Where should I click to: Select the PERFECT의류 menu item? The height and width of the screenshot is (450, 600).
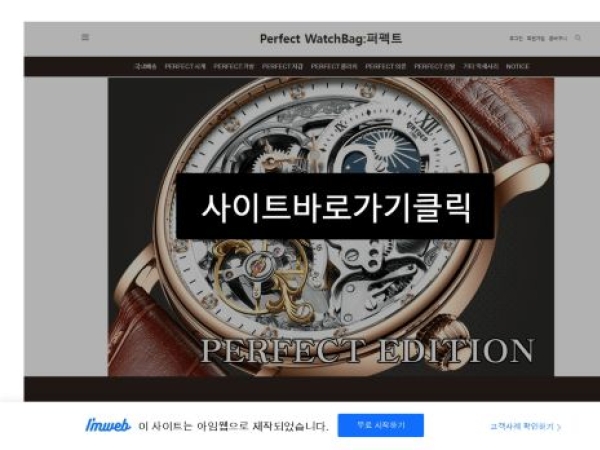click(385, 67)
